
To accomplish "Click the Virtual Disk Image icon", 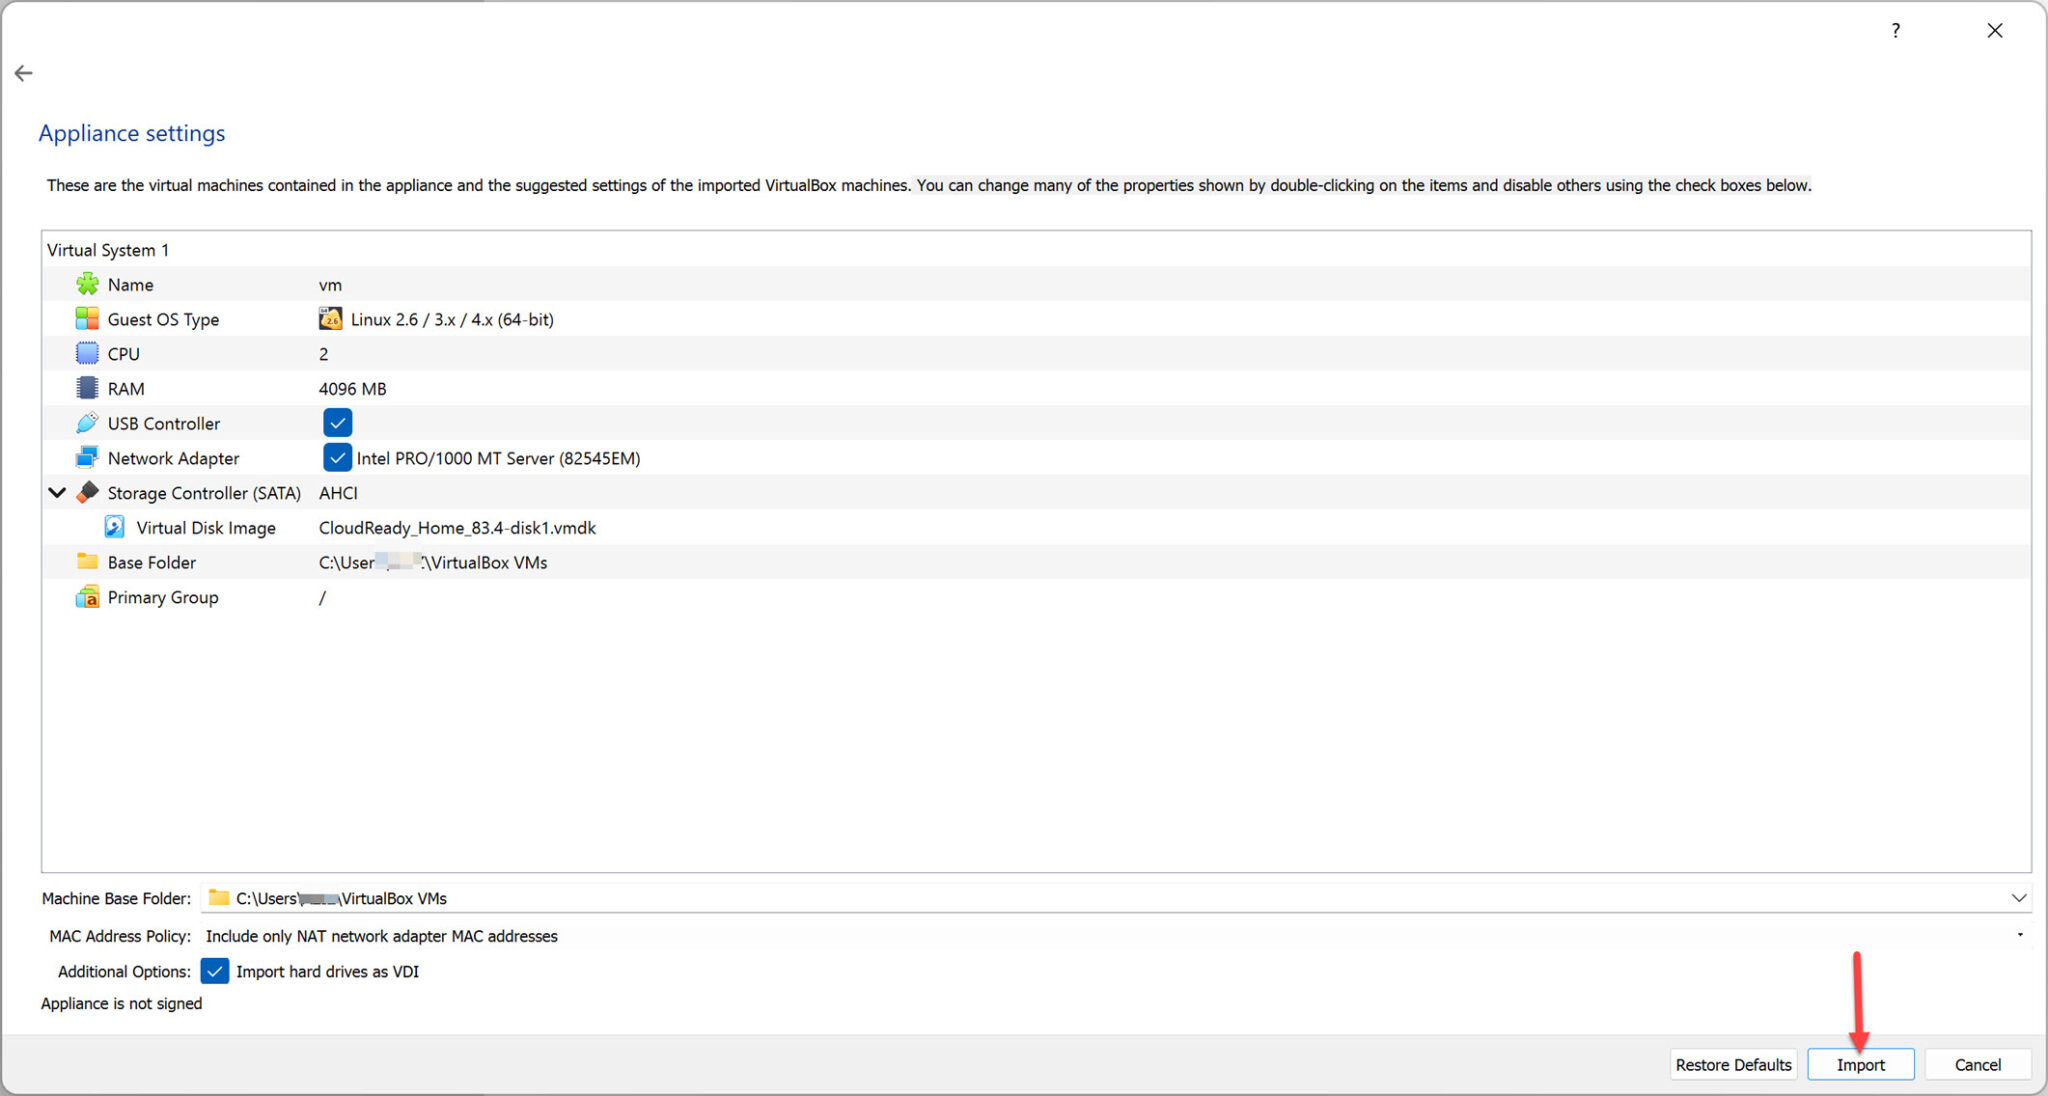I will point(115,527).
